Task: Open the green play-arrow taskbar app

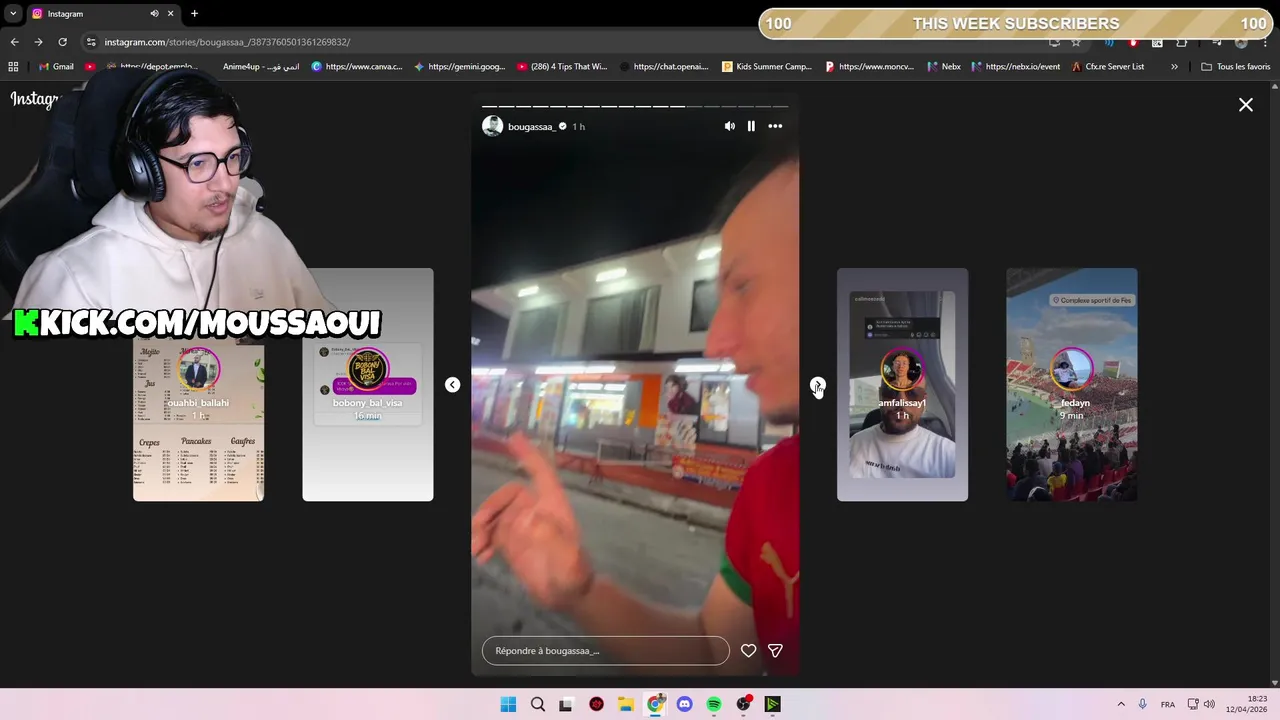Action: pyautogui.click(x=772, y=704)
